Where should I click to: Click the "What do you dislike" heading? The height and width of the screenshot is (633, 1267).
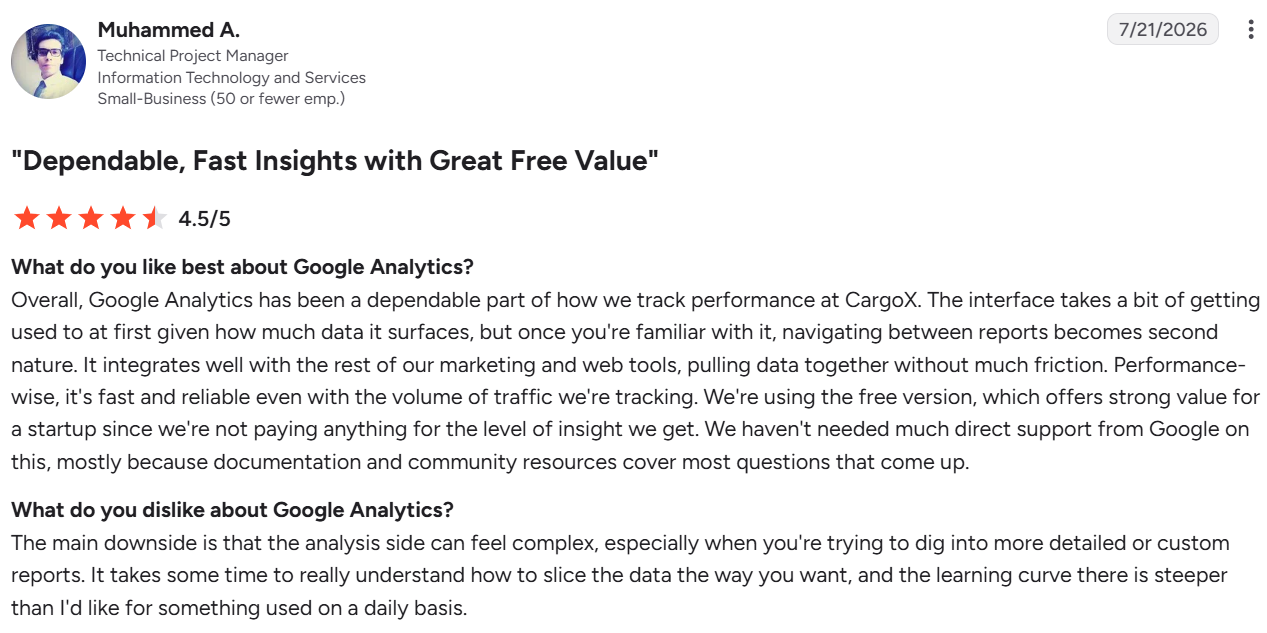coord(232,510)
